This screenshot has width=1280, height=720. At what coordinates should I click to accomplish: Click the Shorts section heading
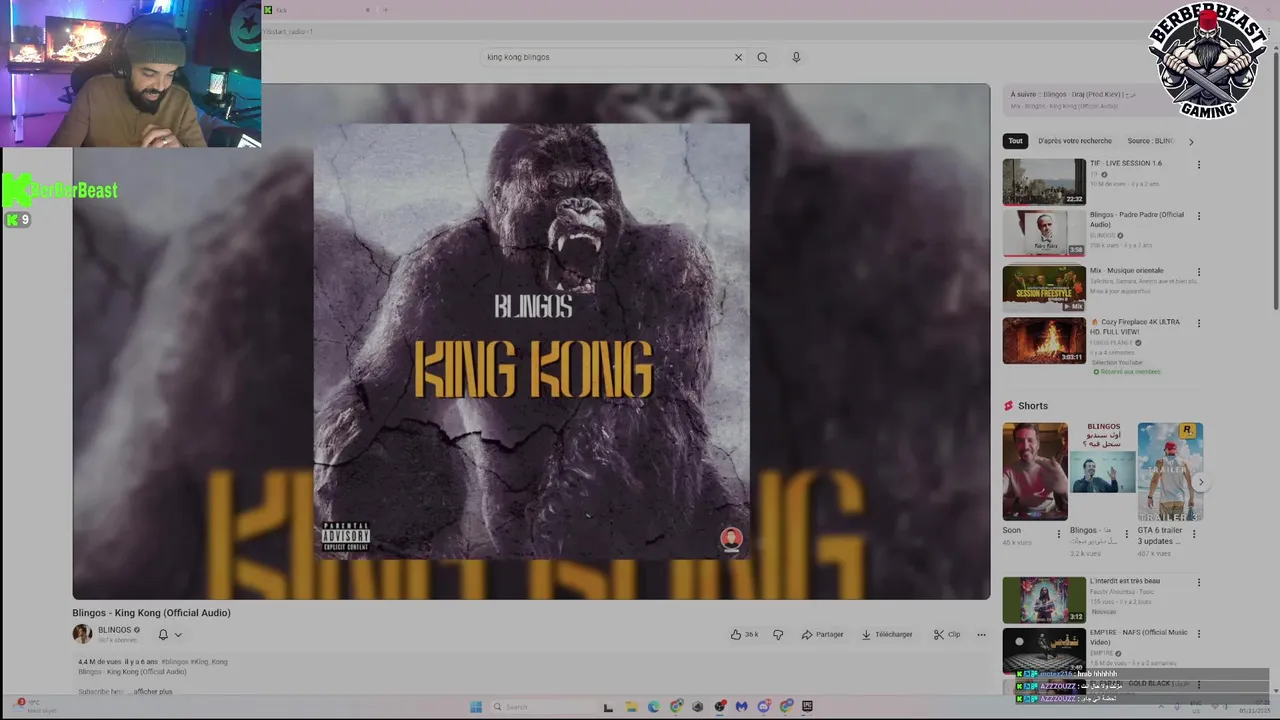point(1033,406)
